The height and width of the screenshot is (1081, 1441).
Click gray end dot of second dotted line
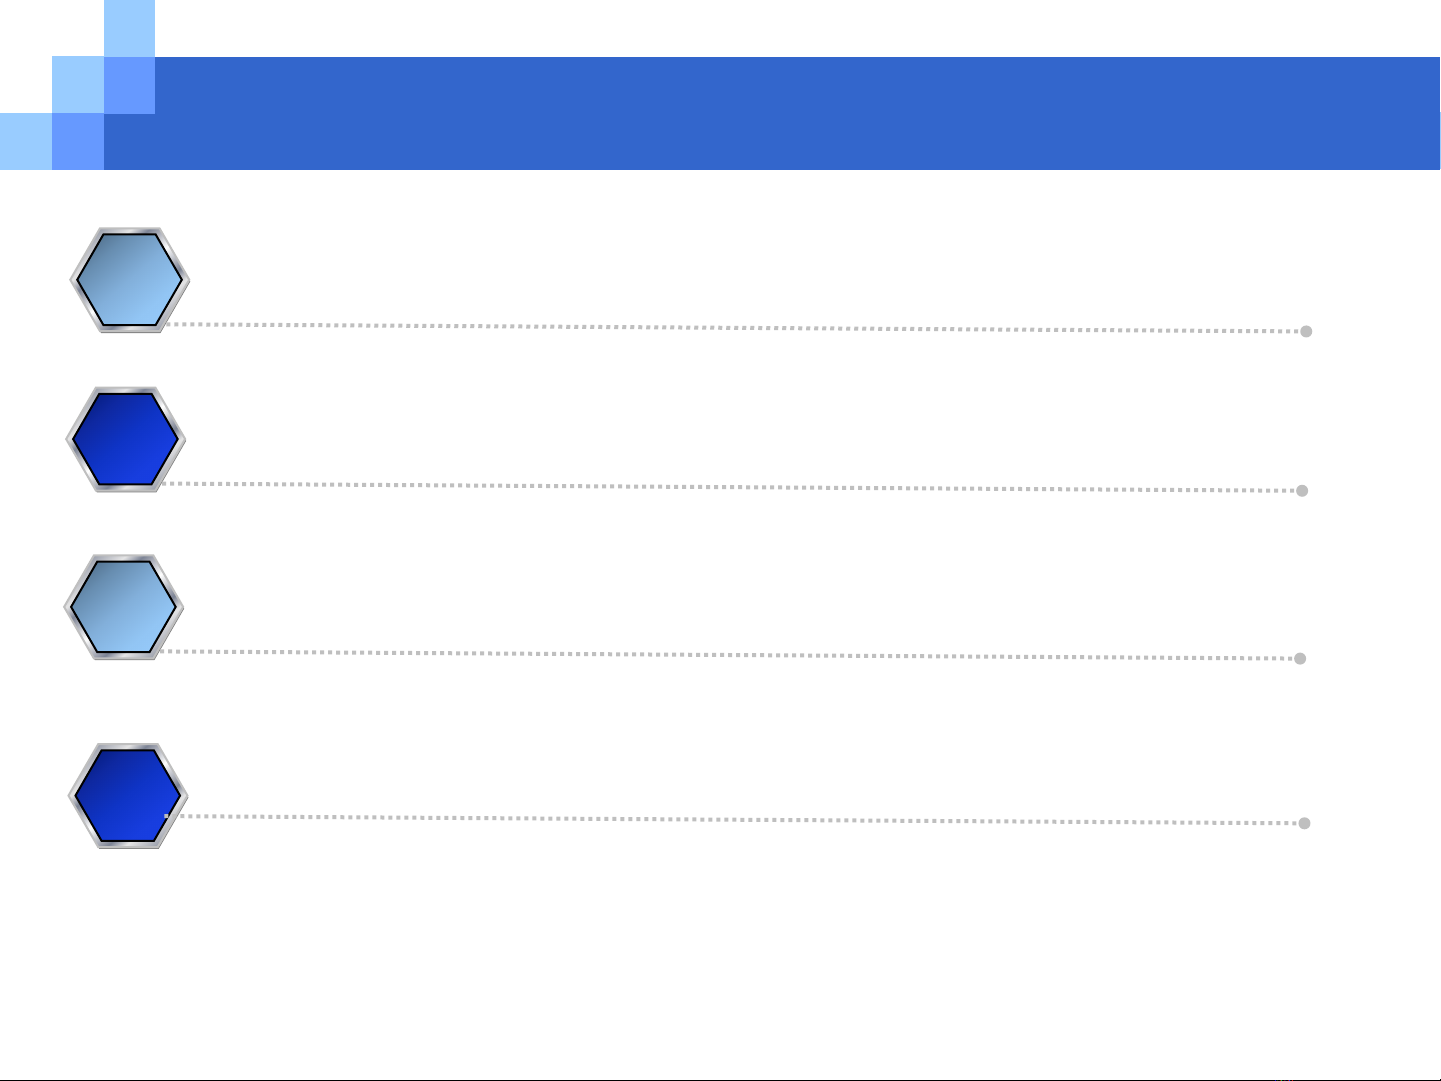pyautogui.click(x=1302, y=491)
